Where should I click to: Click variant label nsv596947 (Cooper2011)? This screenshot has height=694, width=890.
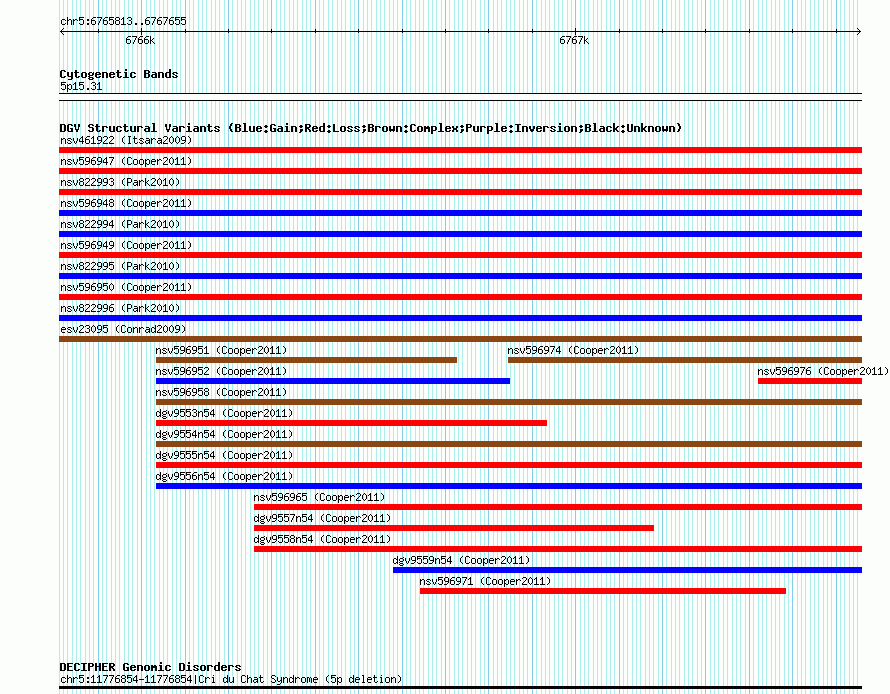(x=126, y=161)
